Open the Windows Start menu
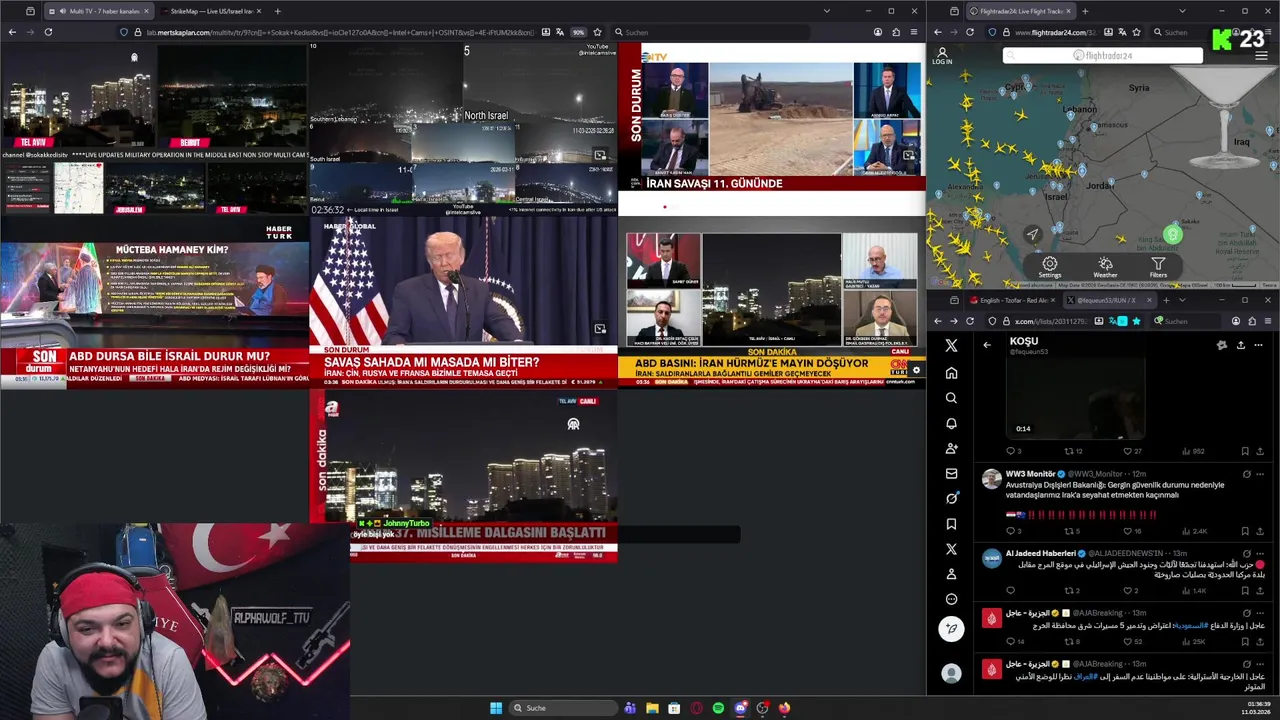 coord(496,708)
